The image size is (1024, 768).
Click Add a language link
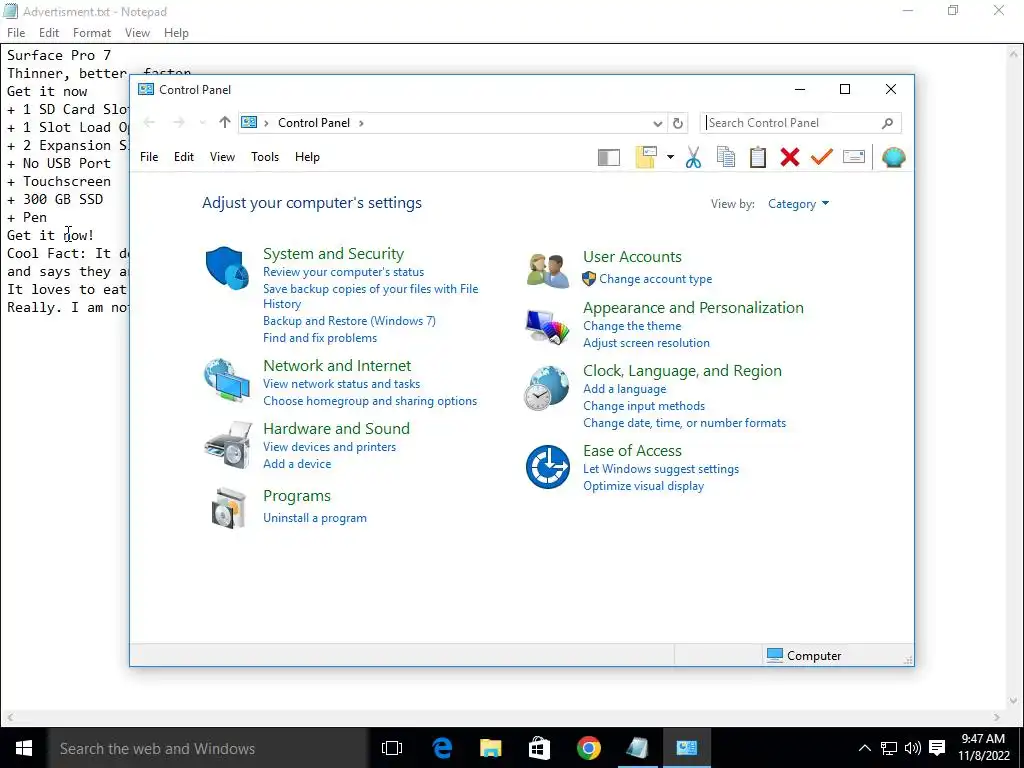624,389
